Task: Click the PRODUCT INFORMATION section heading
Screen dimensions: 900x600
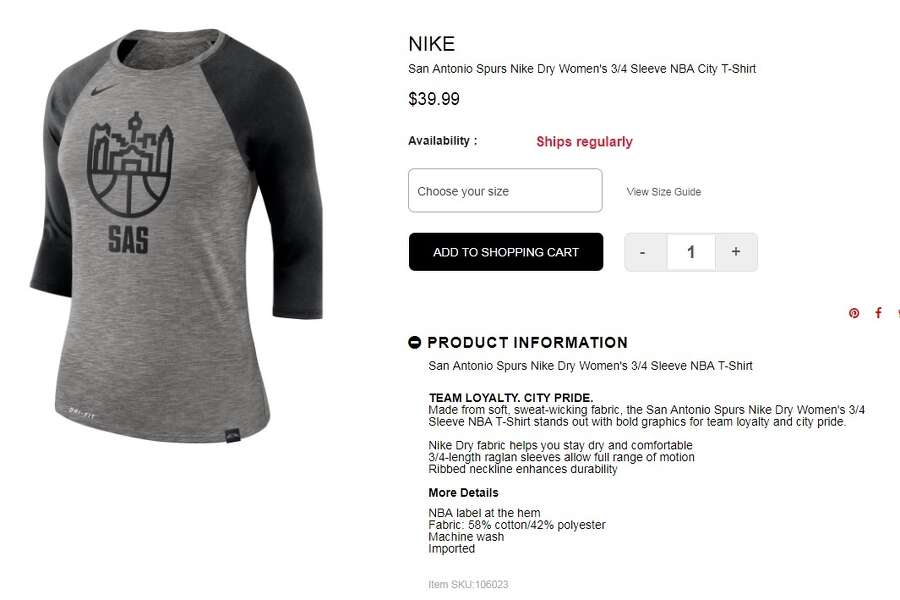Action: 527,343
